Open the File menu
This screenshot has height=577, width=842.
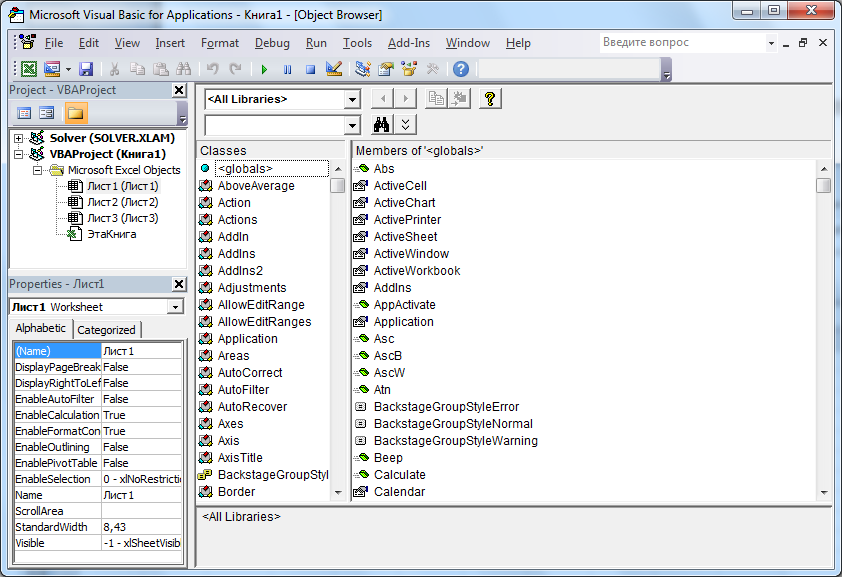tap(54, 43)
